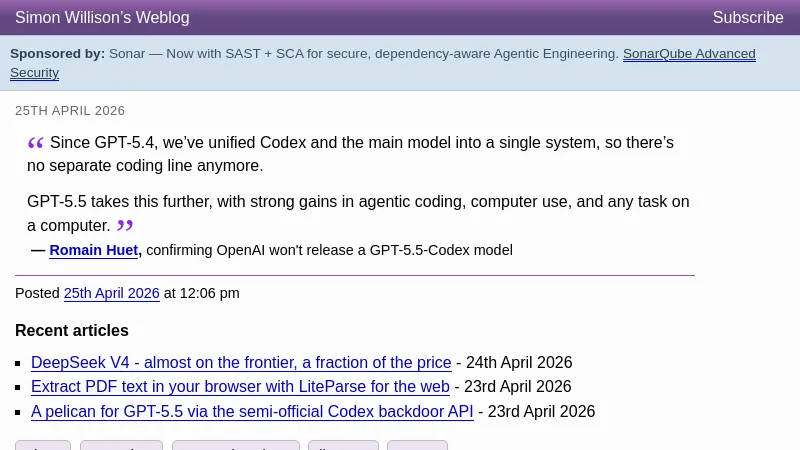The image size is (800, 450).
Task: Open the posted date link 25th April 2026
Action: pyautogui.click(x=111, y=293)
